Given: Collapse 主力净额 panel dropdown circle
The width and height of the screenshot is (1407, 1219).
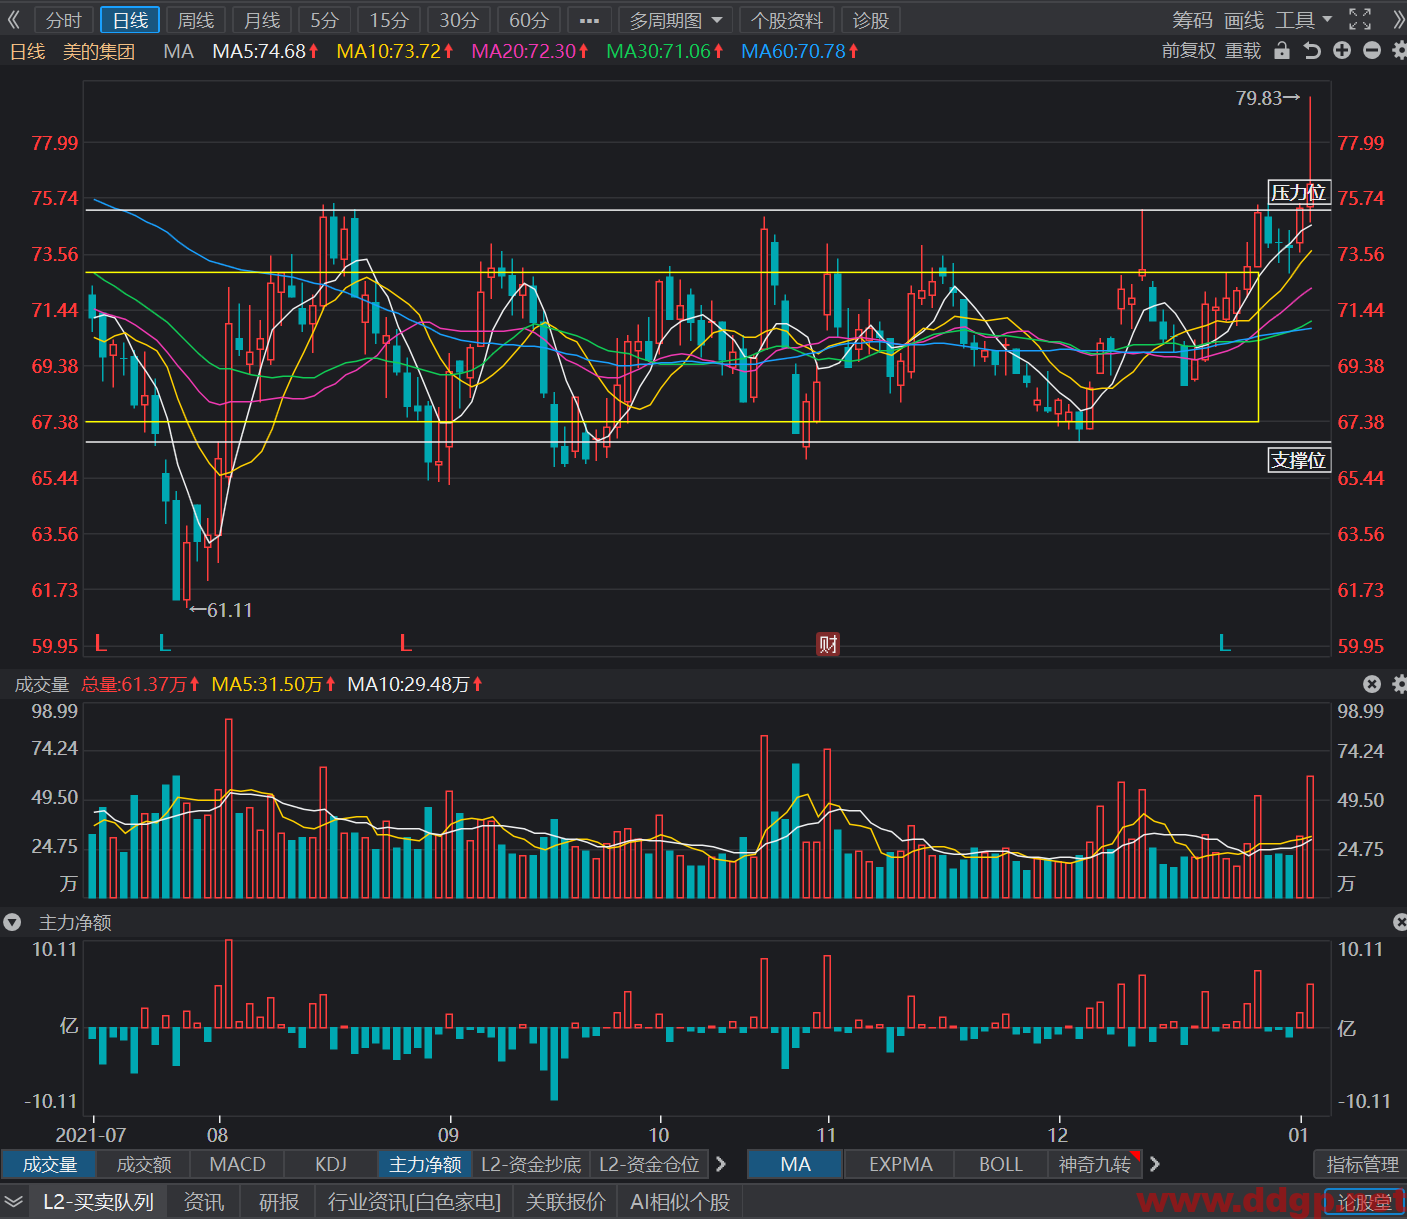Looking at the screenshot, I should (x=13, y=922).
